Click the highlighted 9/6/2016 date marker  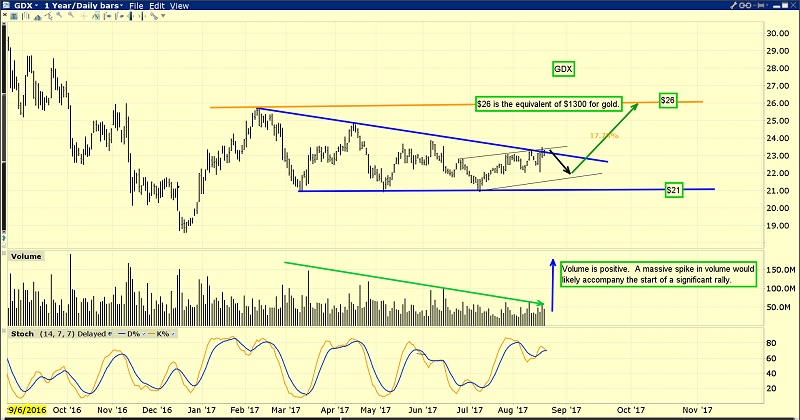point(27,410)
